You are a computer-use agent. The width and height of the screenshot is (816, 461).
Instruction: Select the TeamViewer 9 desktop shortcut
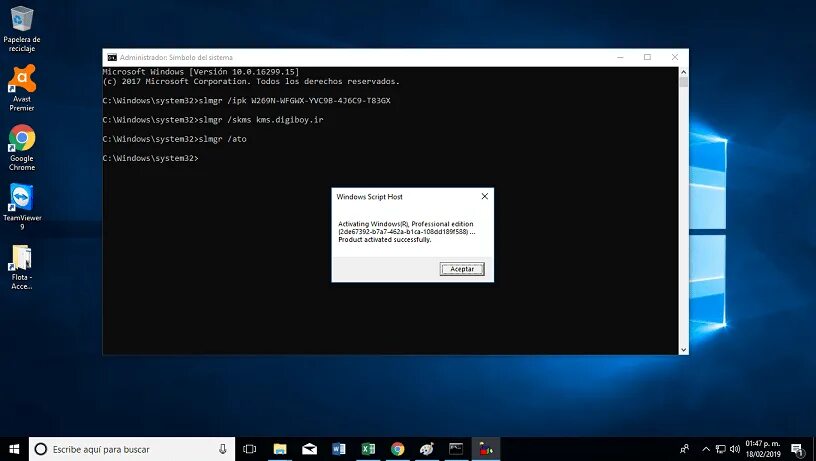pos(22,207)
